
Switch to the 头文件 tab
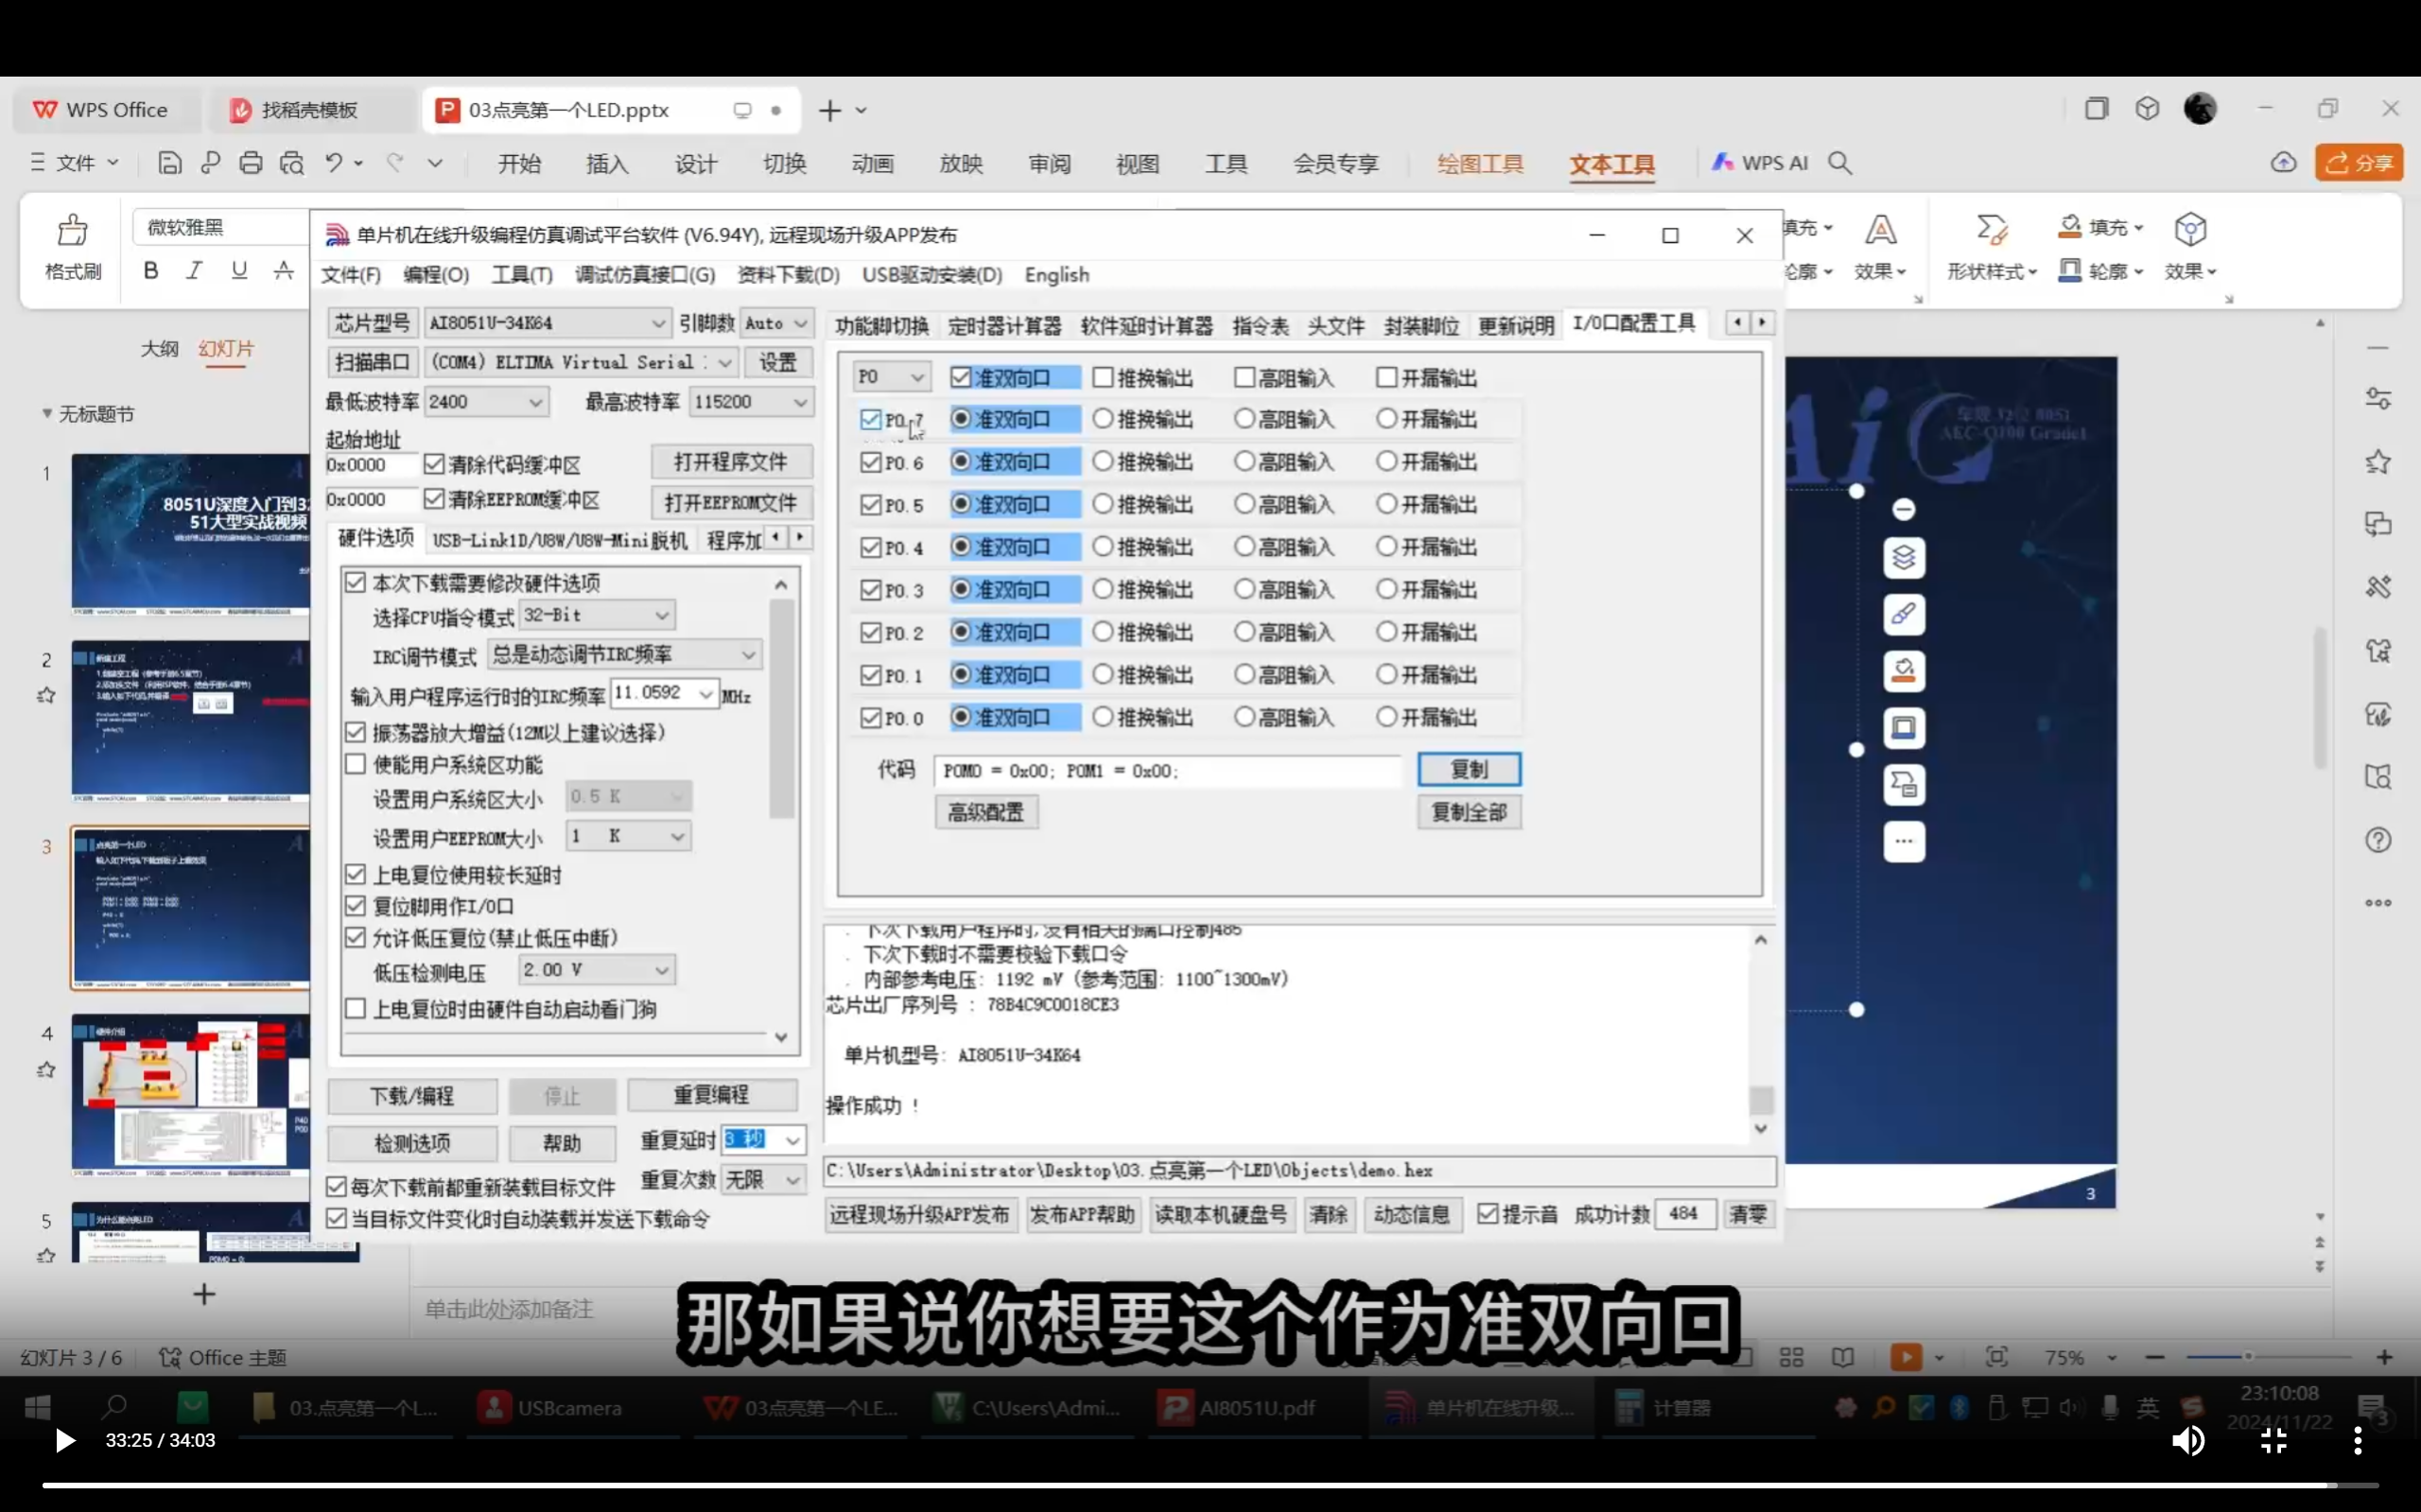[x=1336, y=326]
